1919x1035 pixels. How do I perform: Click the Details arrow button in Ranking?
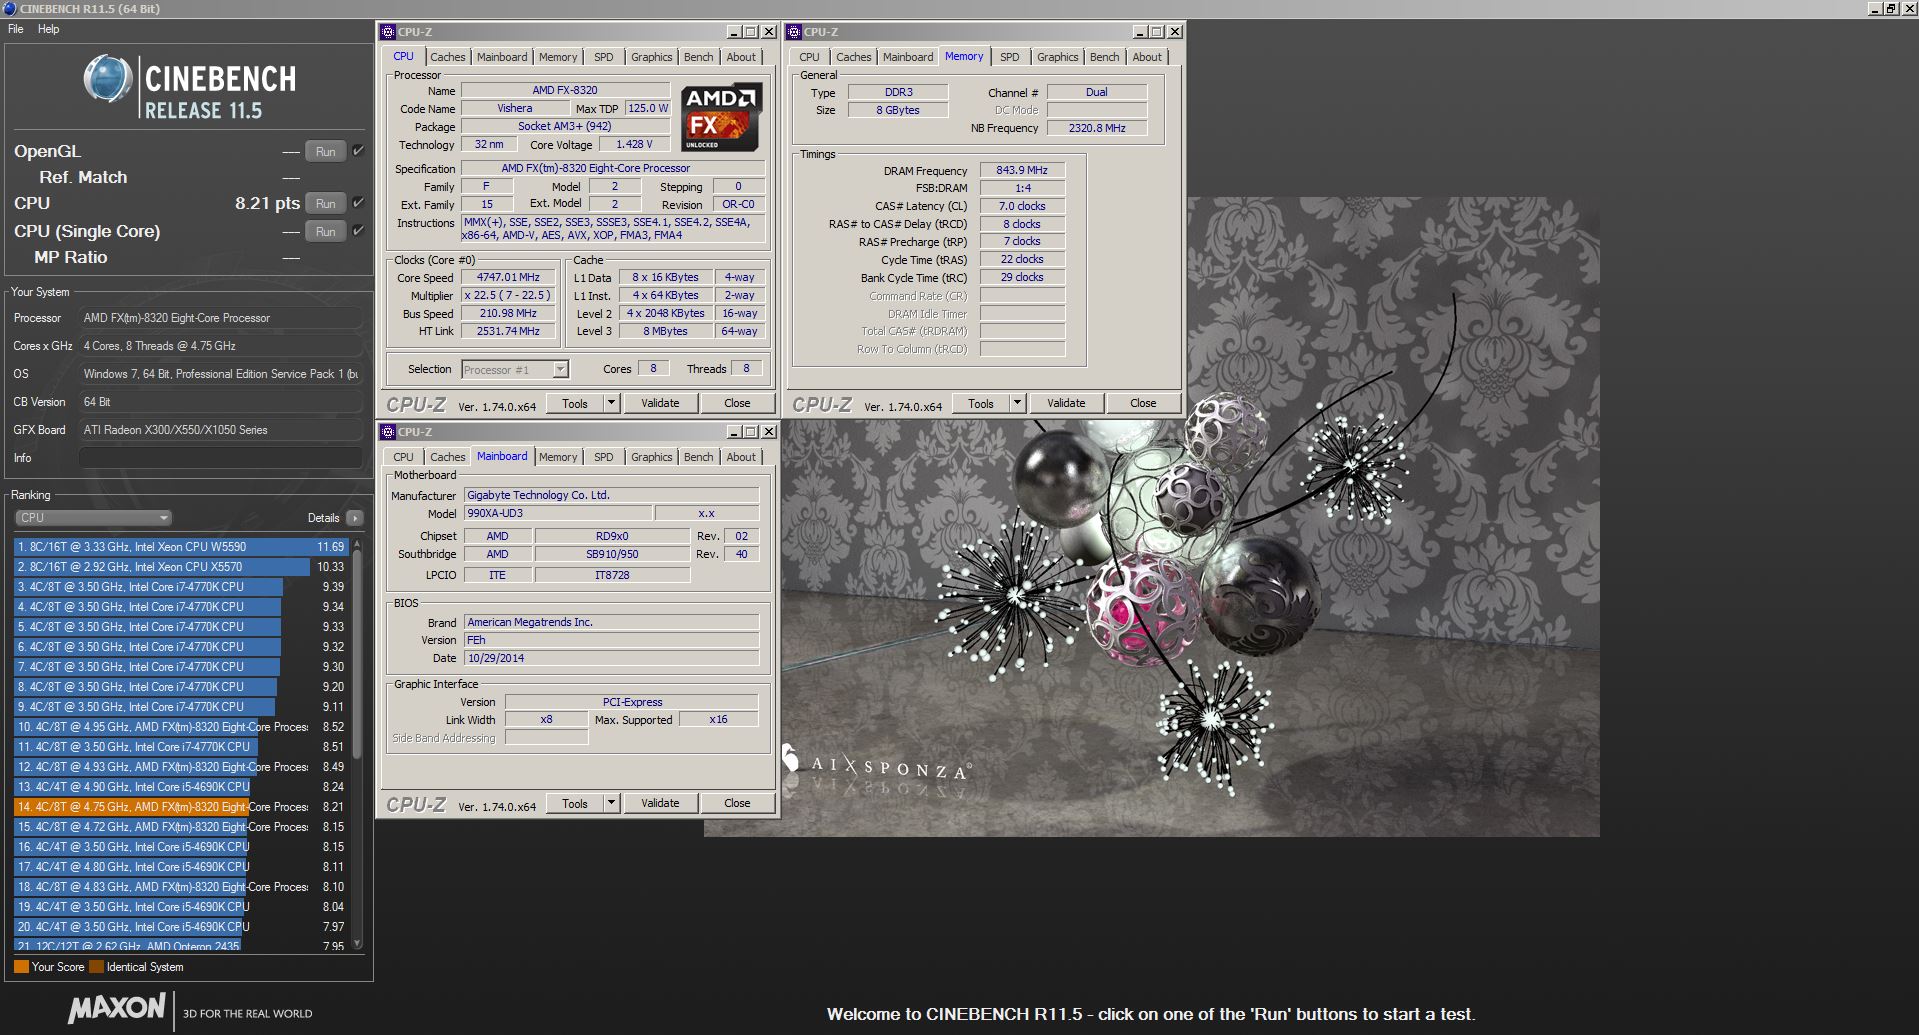coord(355,518)
